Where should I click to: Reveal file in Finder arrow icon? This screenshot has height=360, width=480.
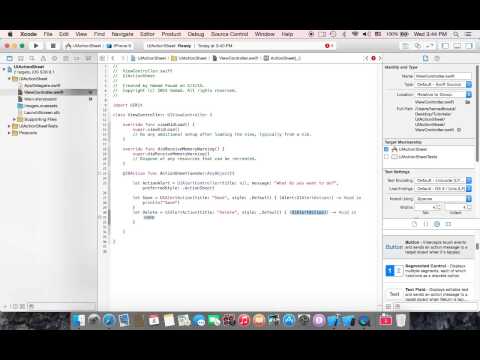pyautogui.click(x=459, y=130)
